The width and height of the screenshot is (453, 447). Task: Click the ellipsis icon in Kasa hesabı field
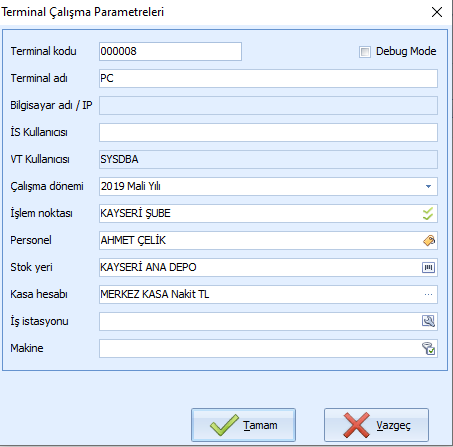[x=428, y=294]
